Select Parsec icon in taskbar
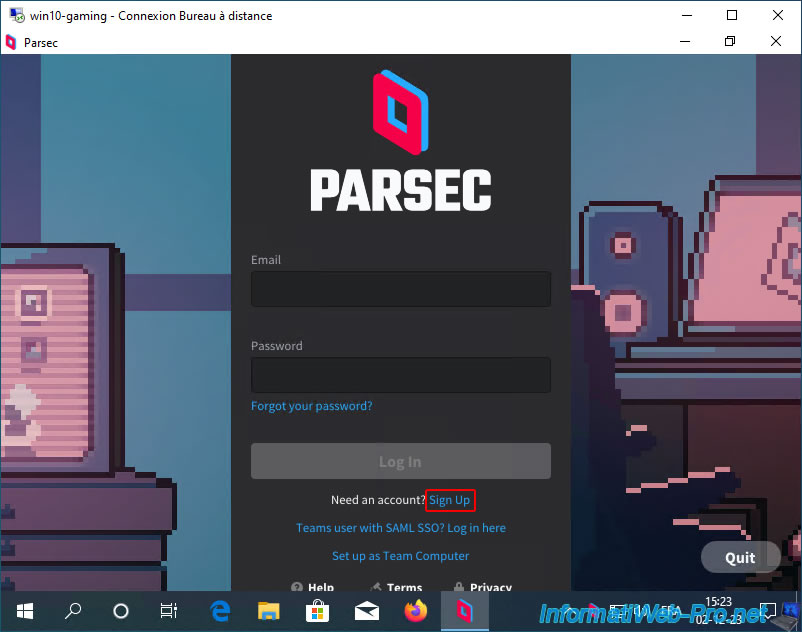 [464, 611]
